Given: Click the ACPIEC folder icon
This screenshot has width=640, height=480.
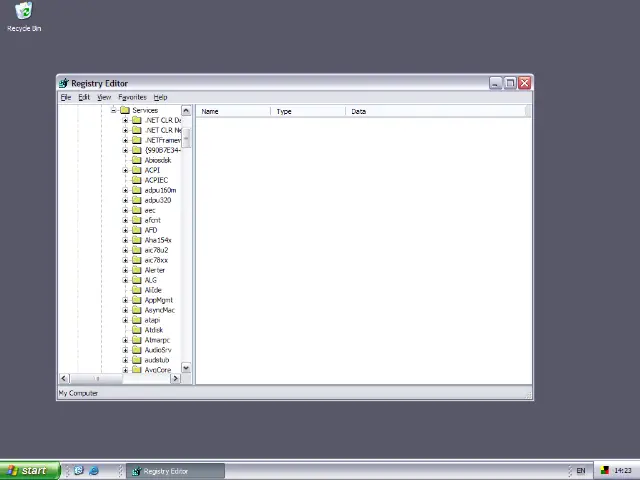Looking at the screenshot, I should (137, 180).
